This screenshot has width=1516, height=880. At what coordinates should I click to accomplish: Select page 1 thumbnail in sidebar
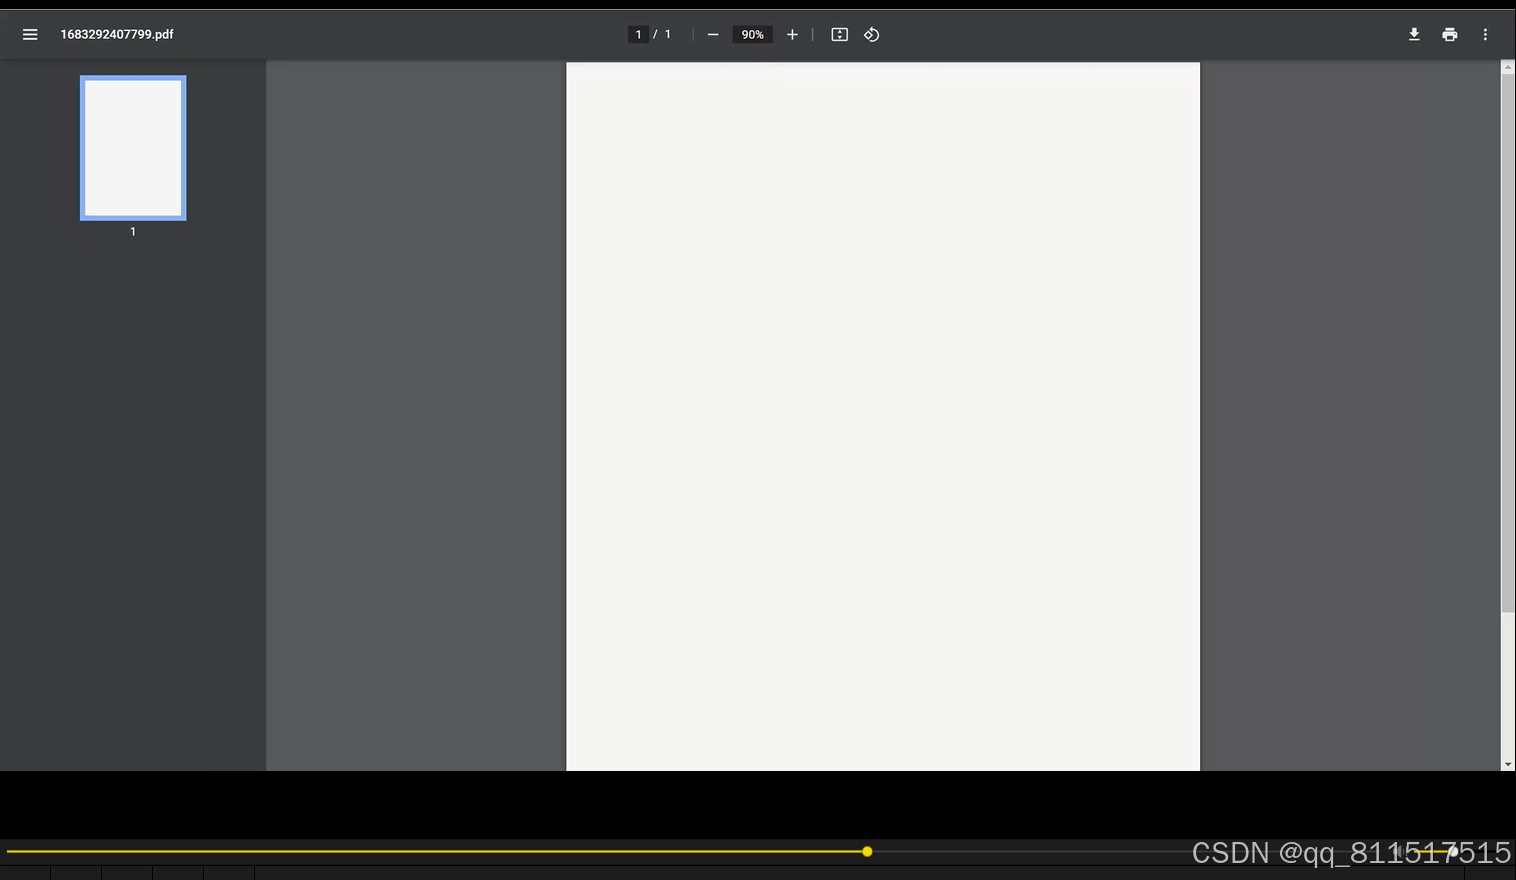133,148
